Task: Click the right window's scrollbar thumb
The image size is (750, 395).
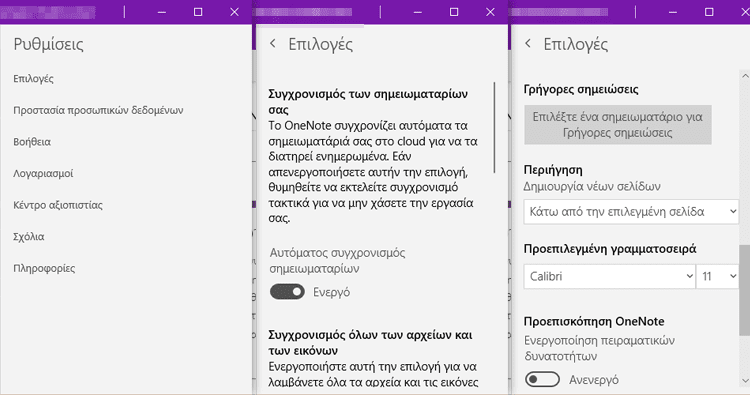Action: click(745, 290)
